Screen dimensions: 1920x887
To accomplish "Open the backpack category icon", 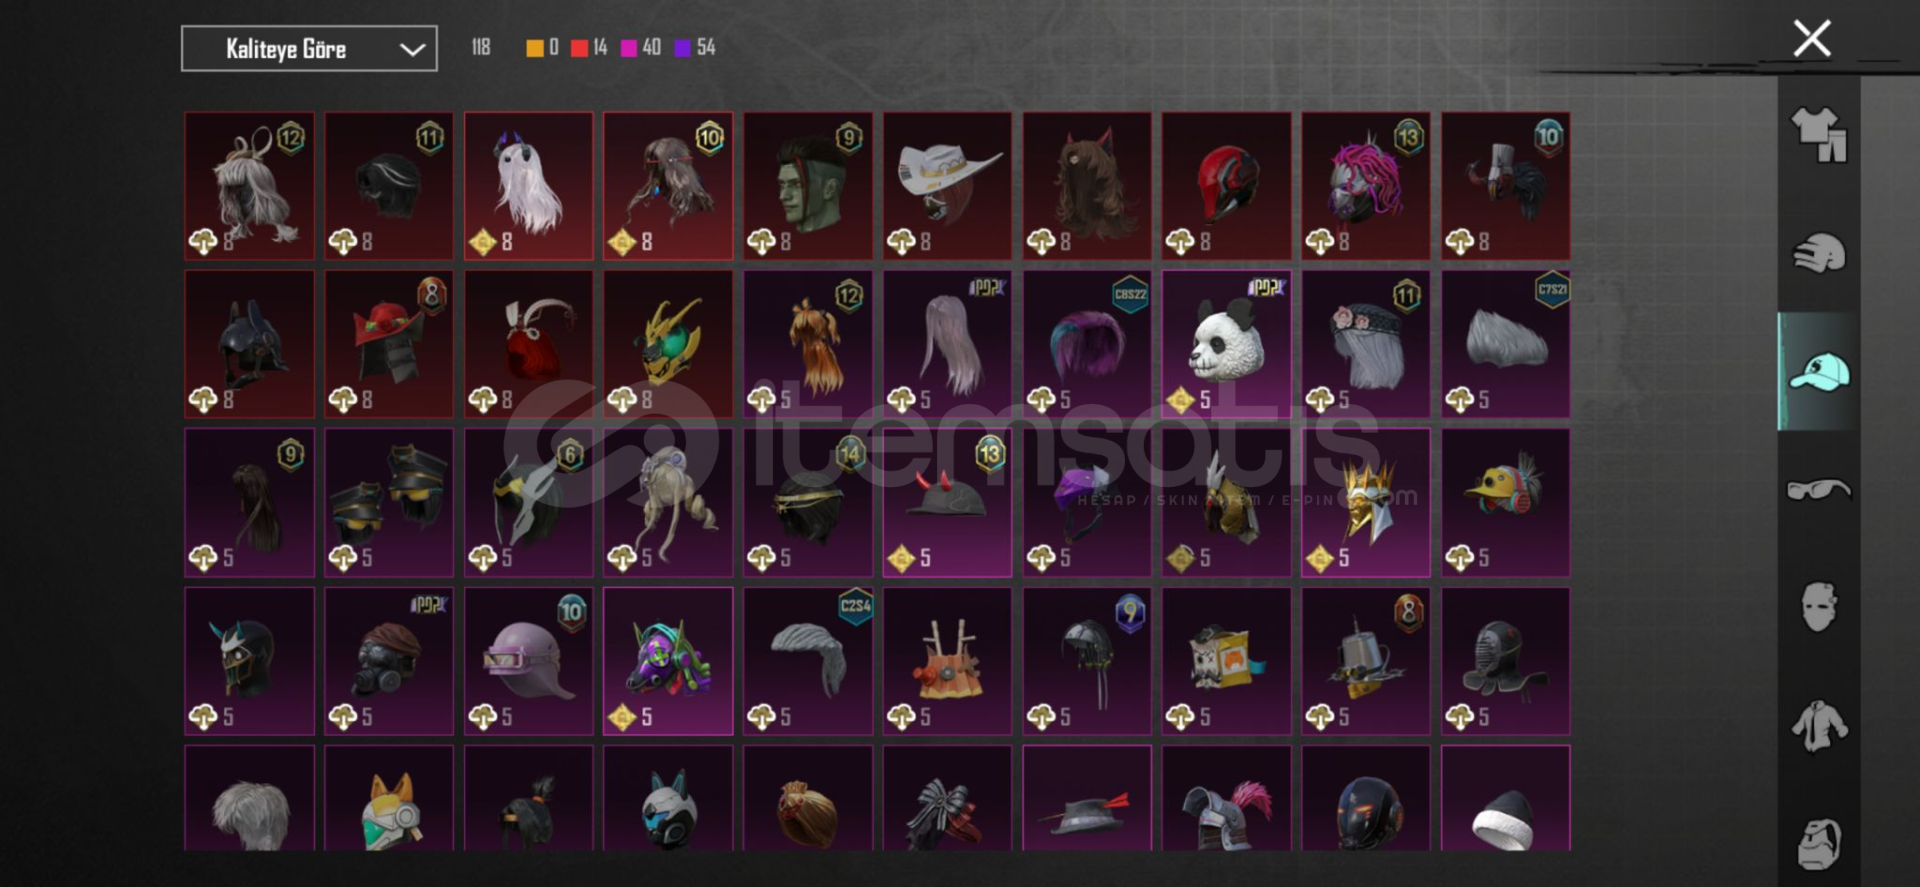I will pyautogui.click(x=1818, y=843).
